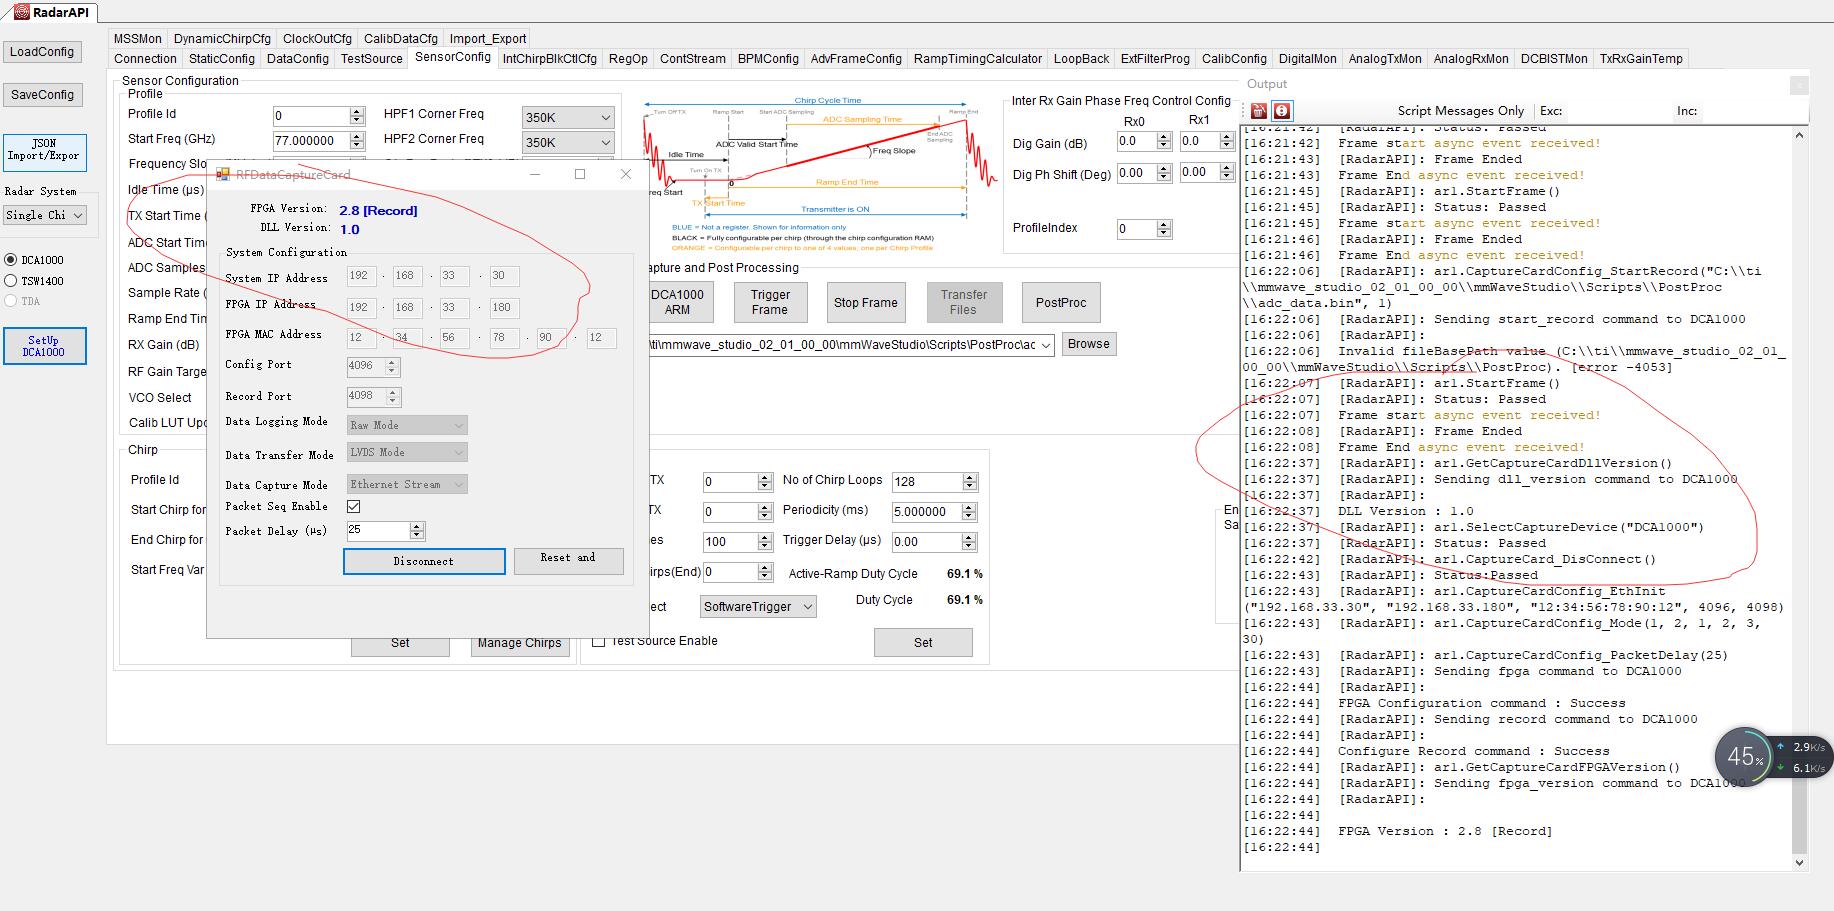This screenshot has width=1834, height=911.
Task: Click the Periodicity (ms) spinner
Action: pyautogui.click(x=969, y=512)
